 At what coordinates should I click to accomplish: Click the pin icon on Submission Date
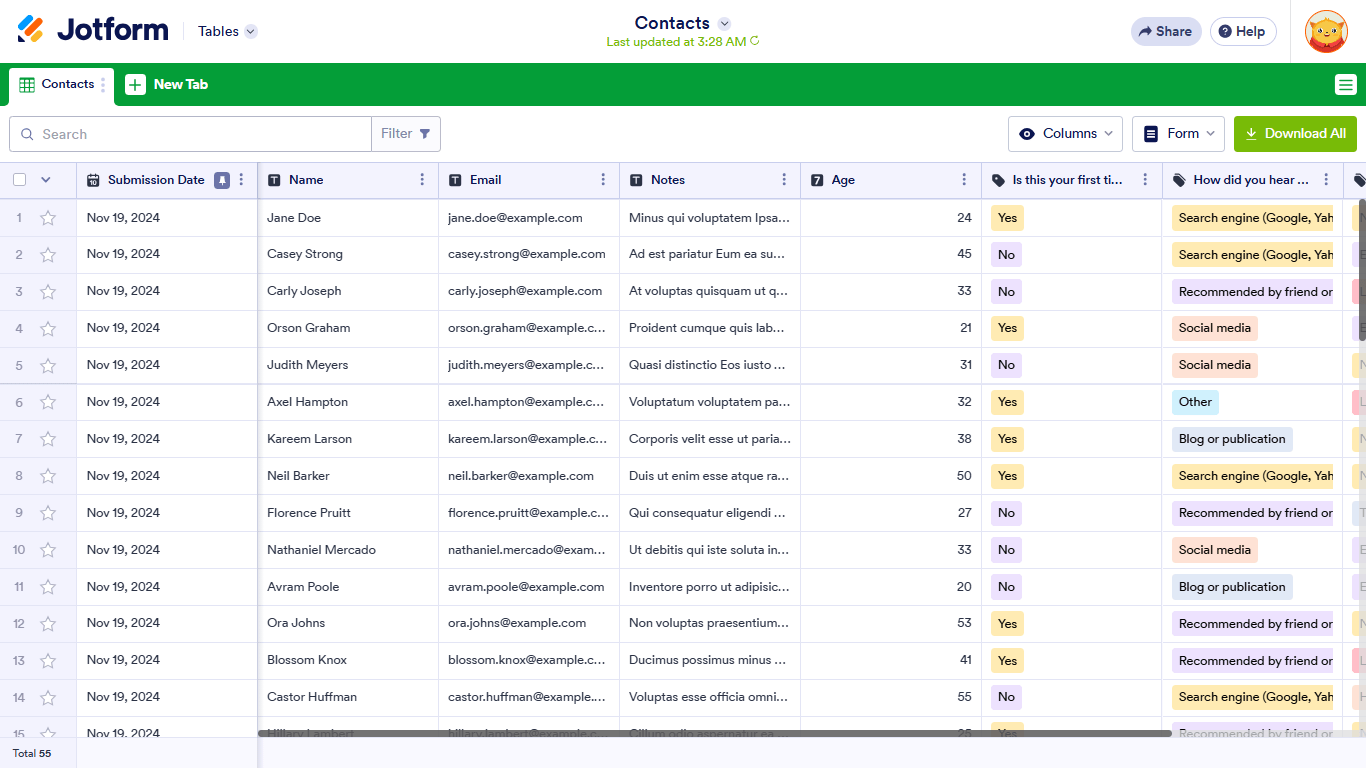222,180
